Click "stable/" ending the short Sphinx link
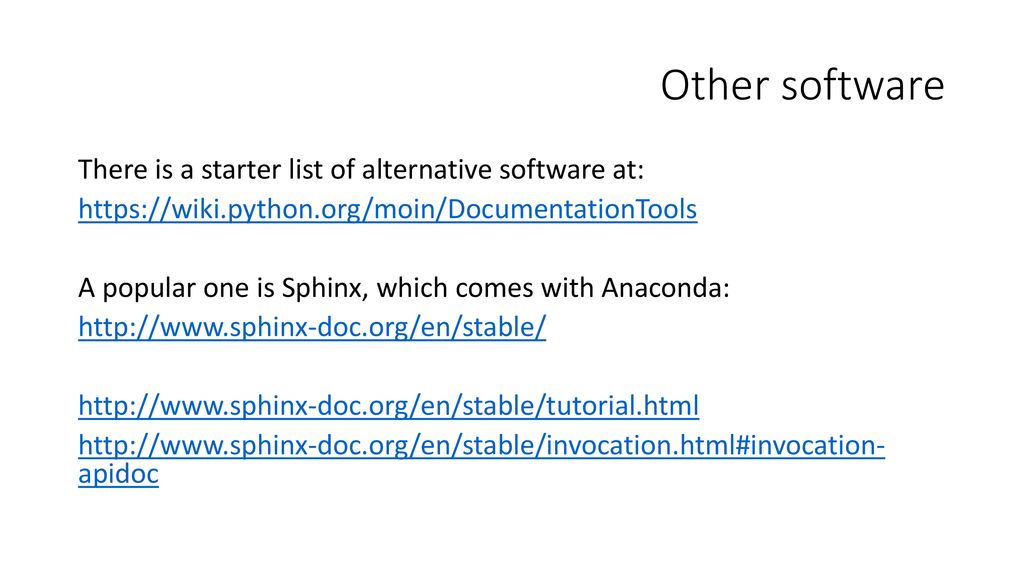 pos(504,327)
